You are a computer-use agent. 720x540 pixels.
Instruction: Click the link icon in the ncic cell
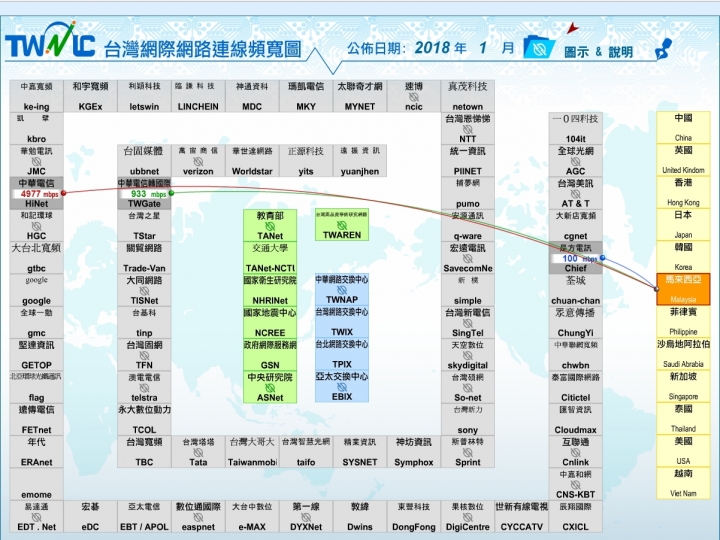click(414, 97)
